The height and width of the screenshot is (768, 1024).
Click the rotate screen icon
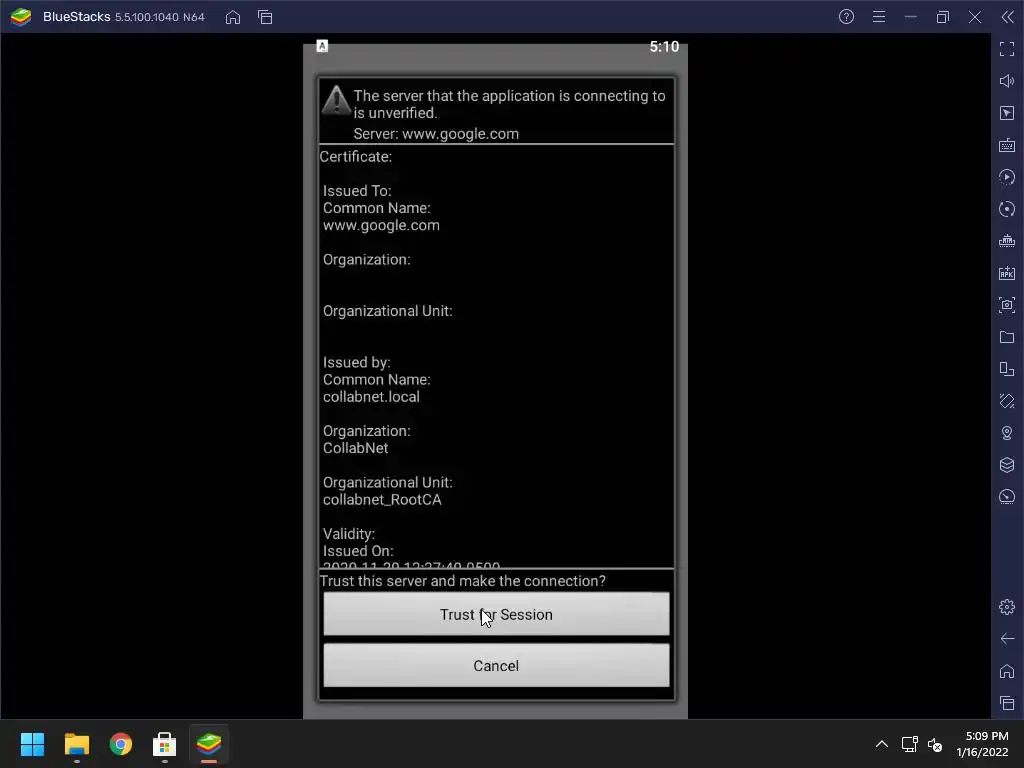(x=1007, y=401)
